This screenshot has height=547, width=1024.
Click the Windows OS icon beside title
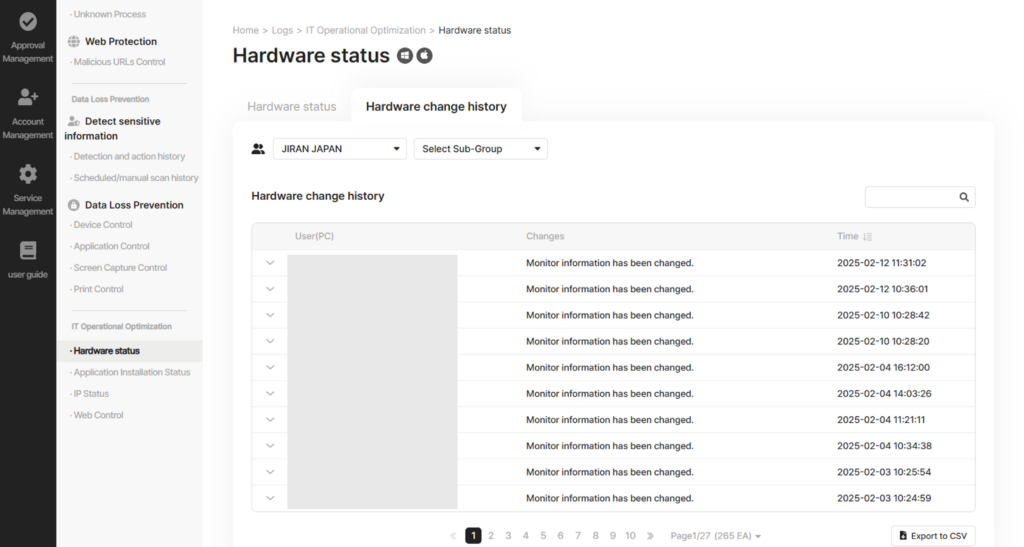tap(405, 56)
